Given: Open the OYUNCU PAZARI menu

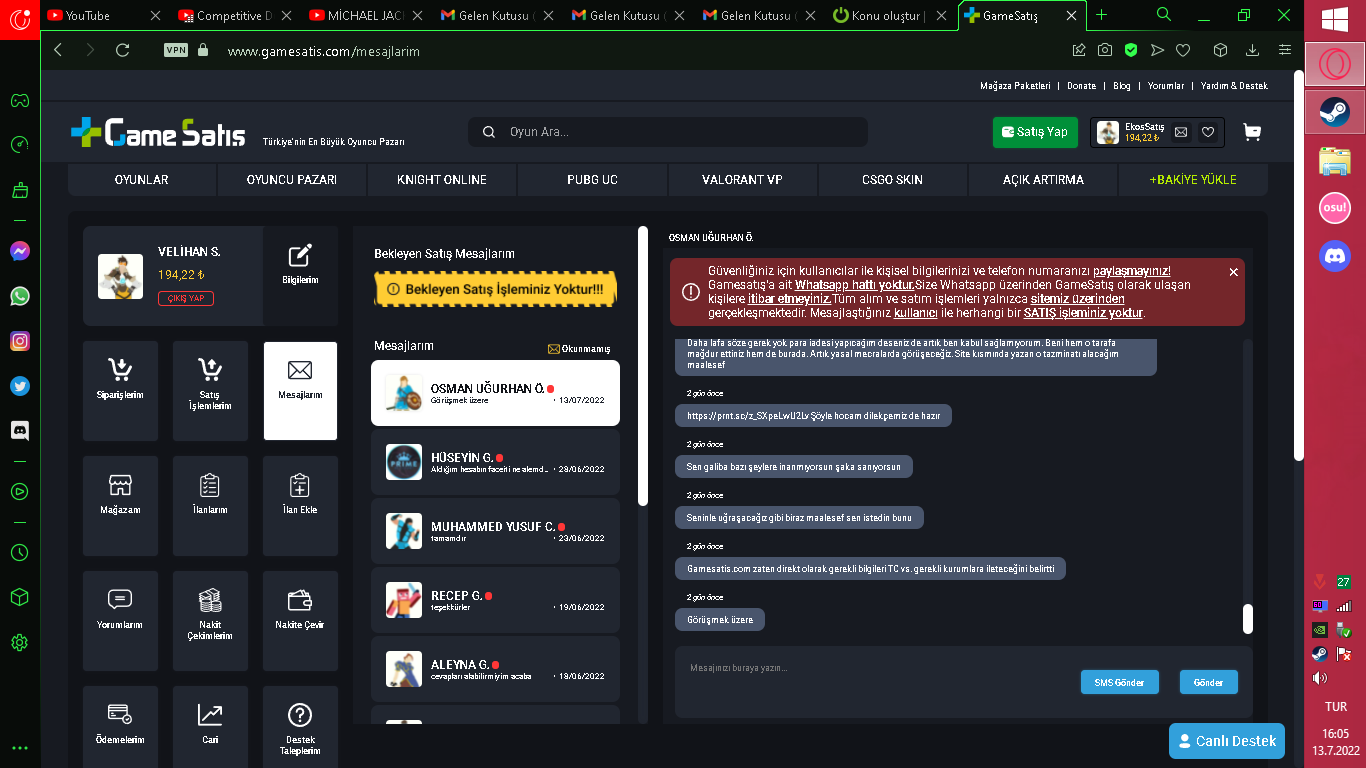Looking at the screenshot, I should click(x=292, y=180).
